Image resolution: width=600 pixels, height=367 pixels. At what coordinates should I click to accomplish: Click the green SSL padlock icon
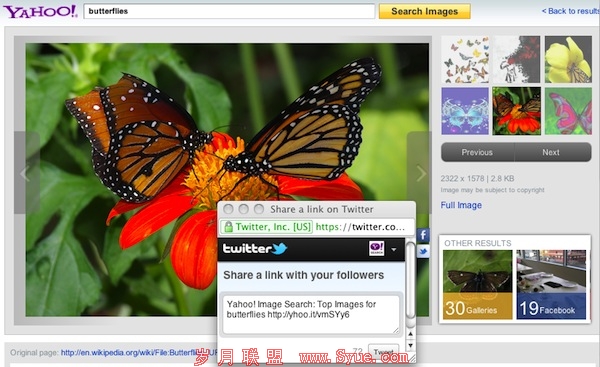(228, 227)
